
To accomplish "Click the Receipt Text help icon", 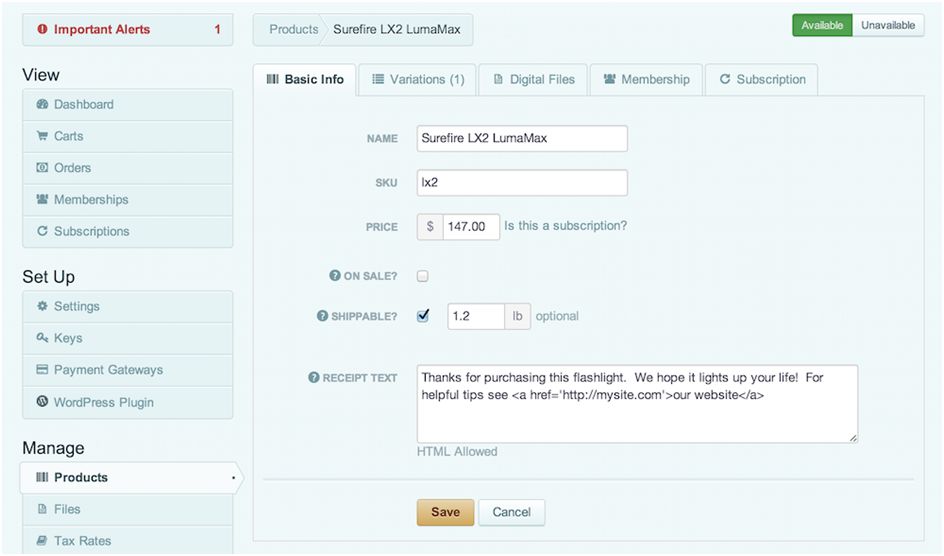I will pyautogui.click(x=314, y=378).
